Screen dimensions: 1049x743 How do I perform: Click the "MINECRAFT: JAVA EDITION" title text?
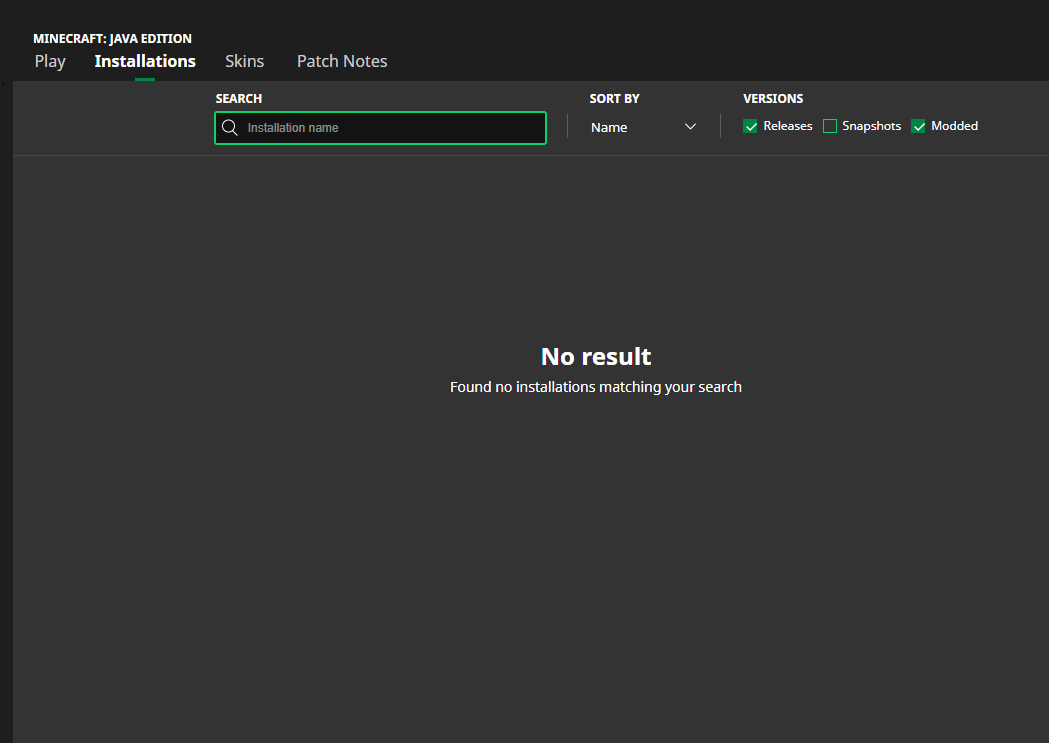point(112,39)
